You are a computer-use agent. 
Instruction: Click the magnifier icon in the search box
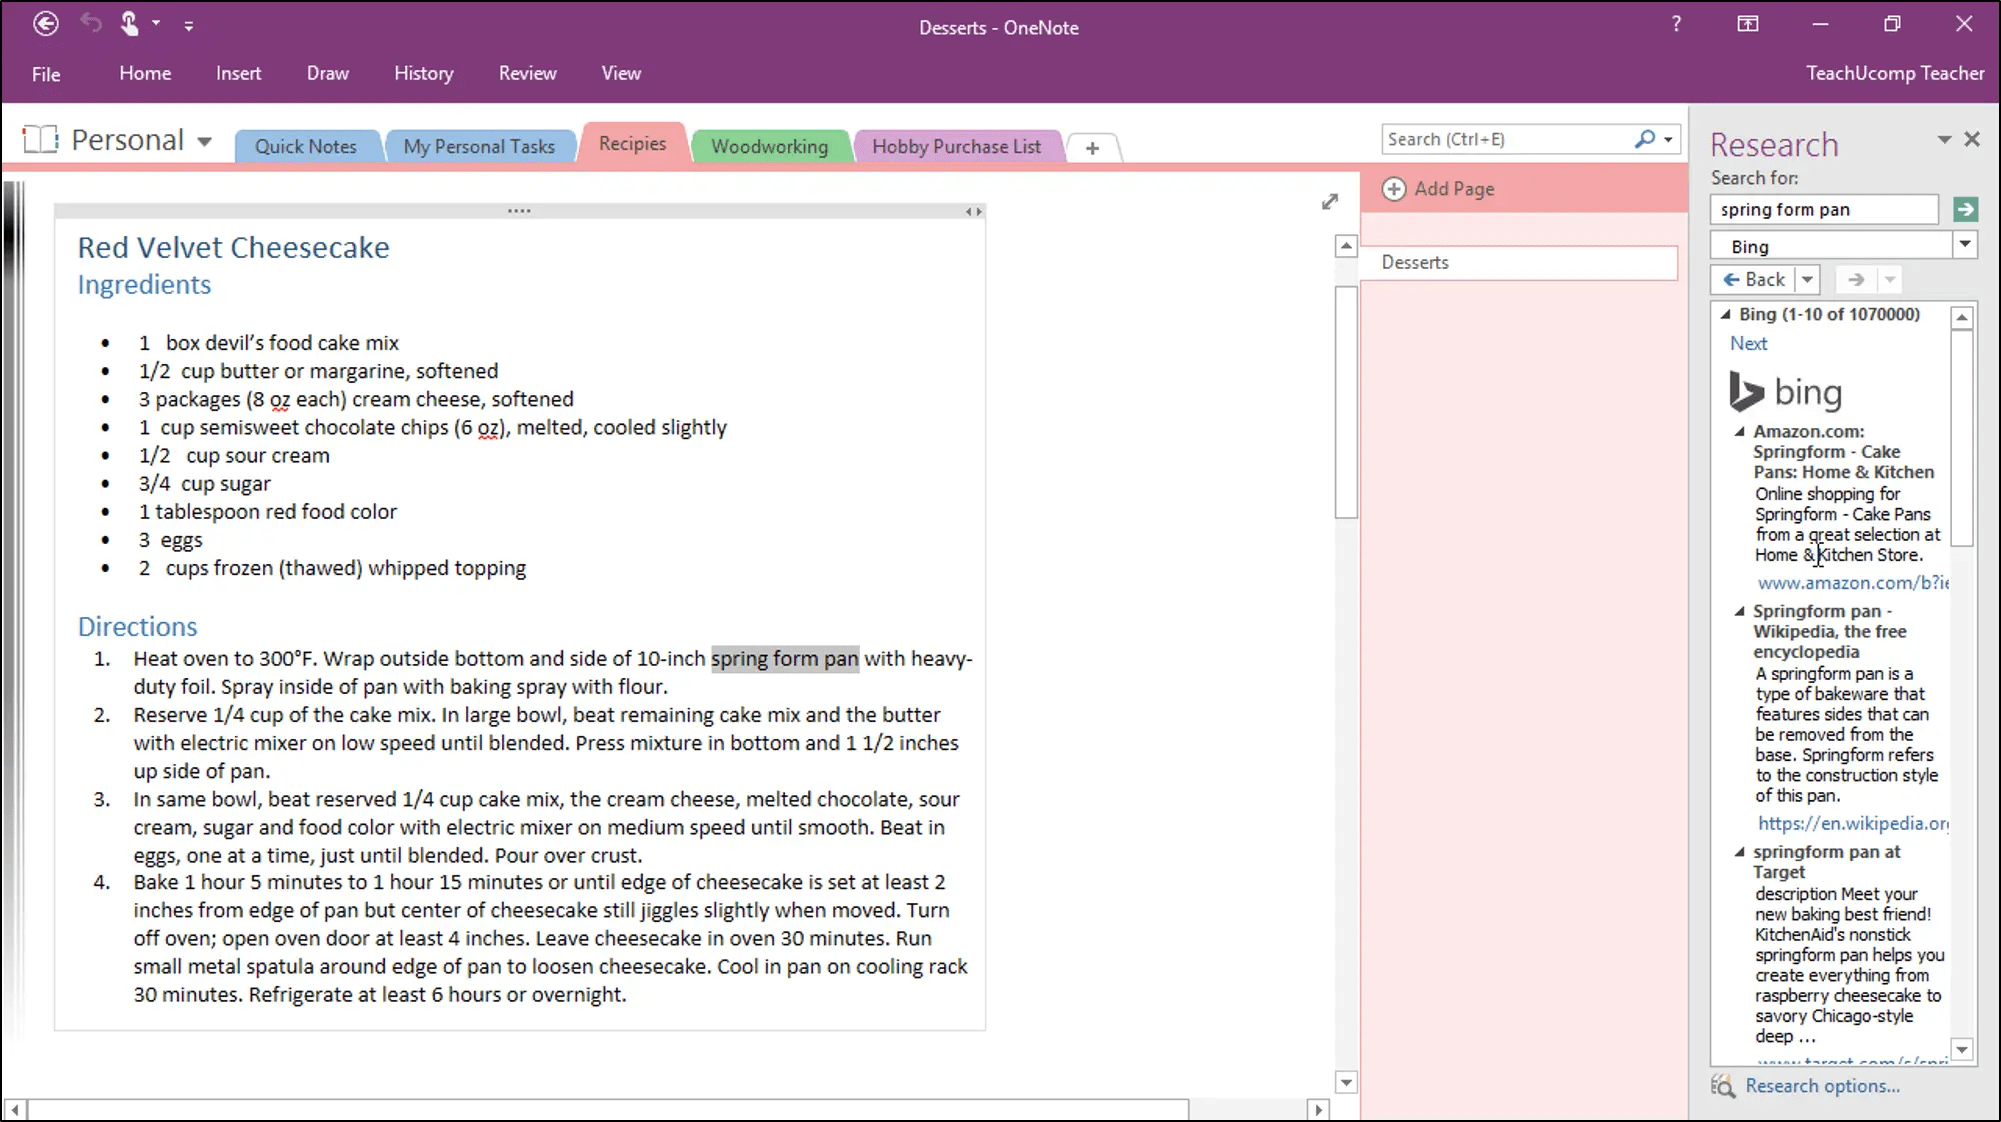tap(1643, 139)
